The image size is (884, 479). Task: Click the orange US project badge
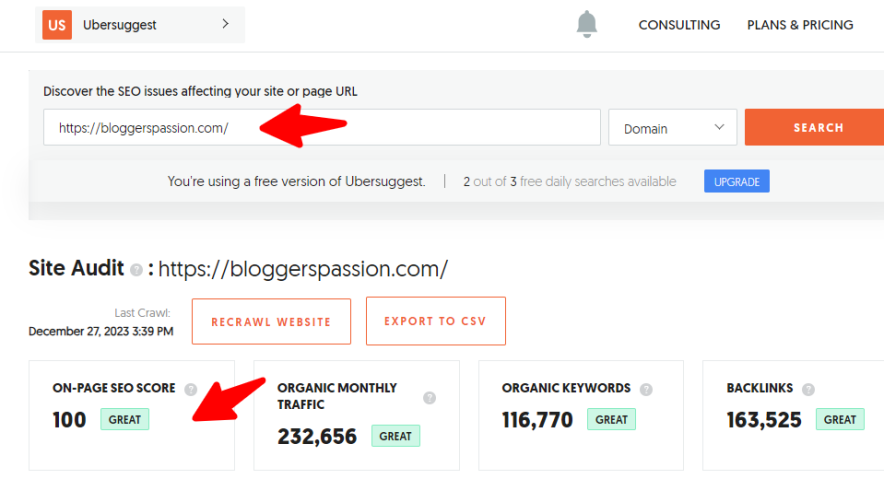[x=58, y=24]
